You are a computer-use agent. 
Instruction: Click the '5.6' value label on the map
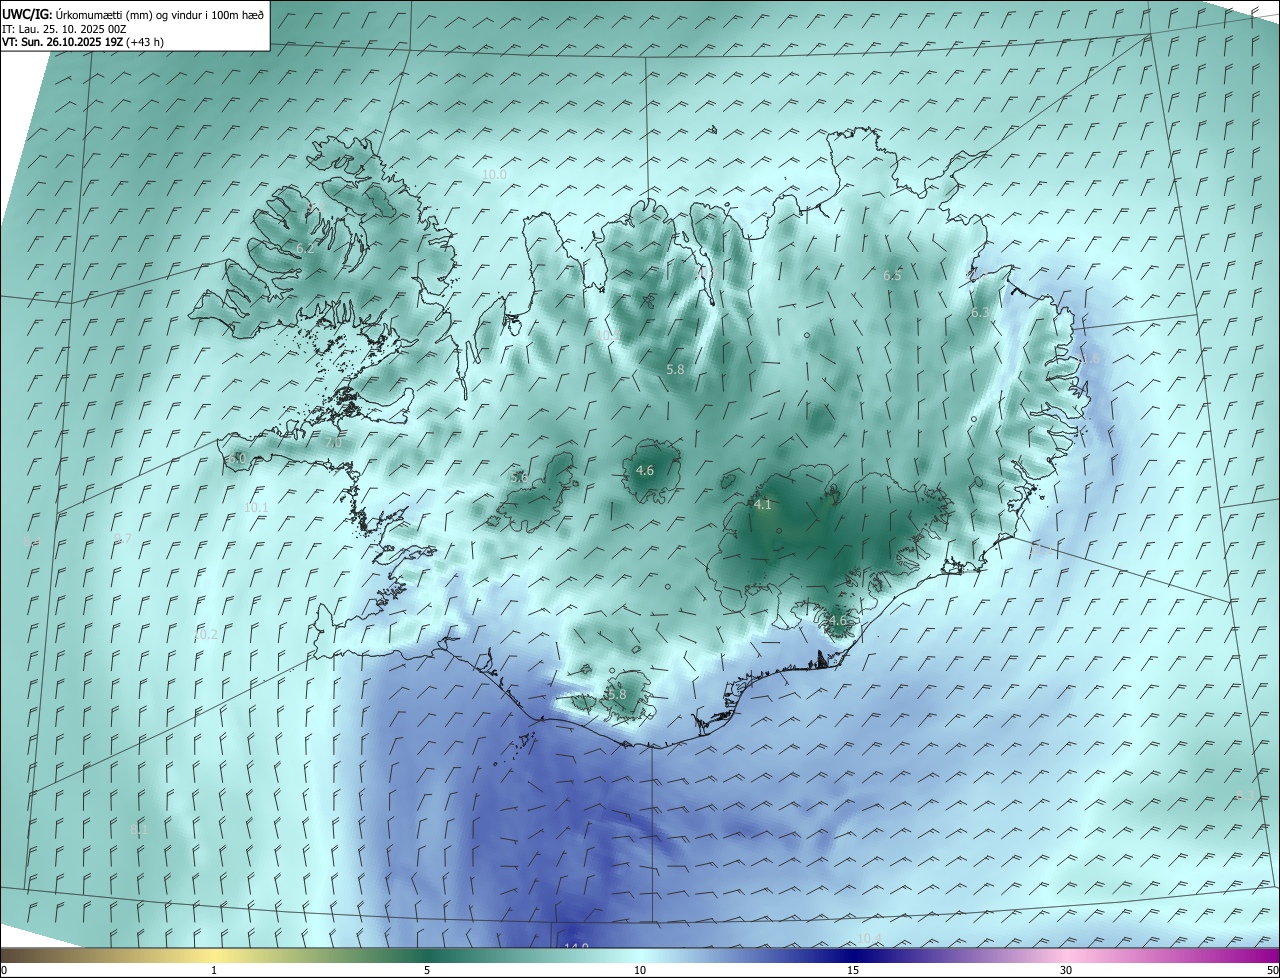pos(519,478)
